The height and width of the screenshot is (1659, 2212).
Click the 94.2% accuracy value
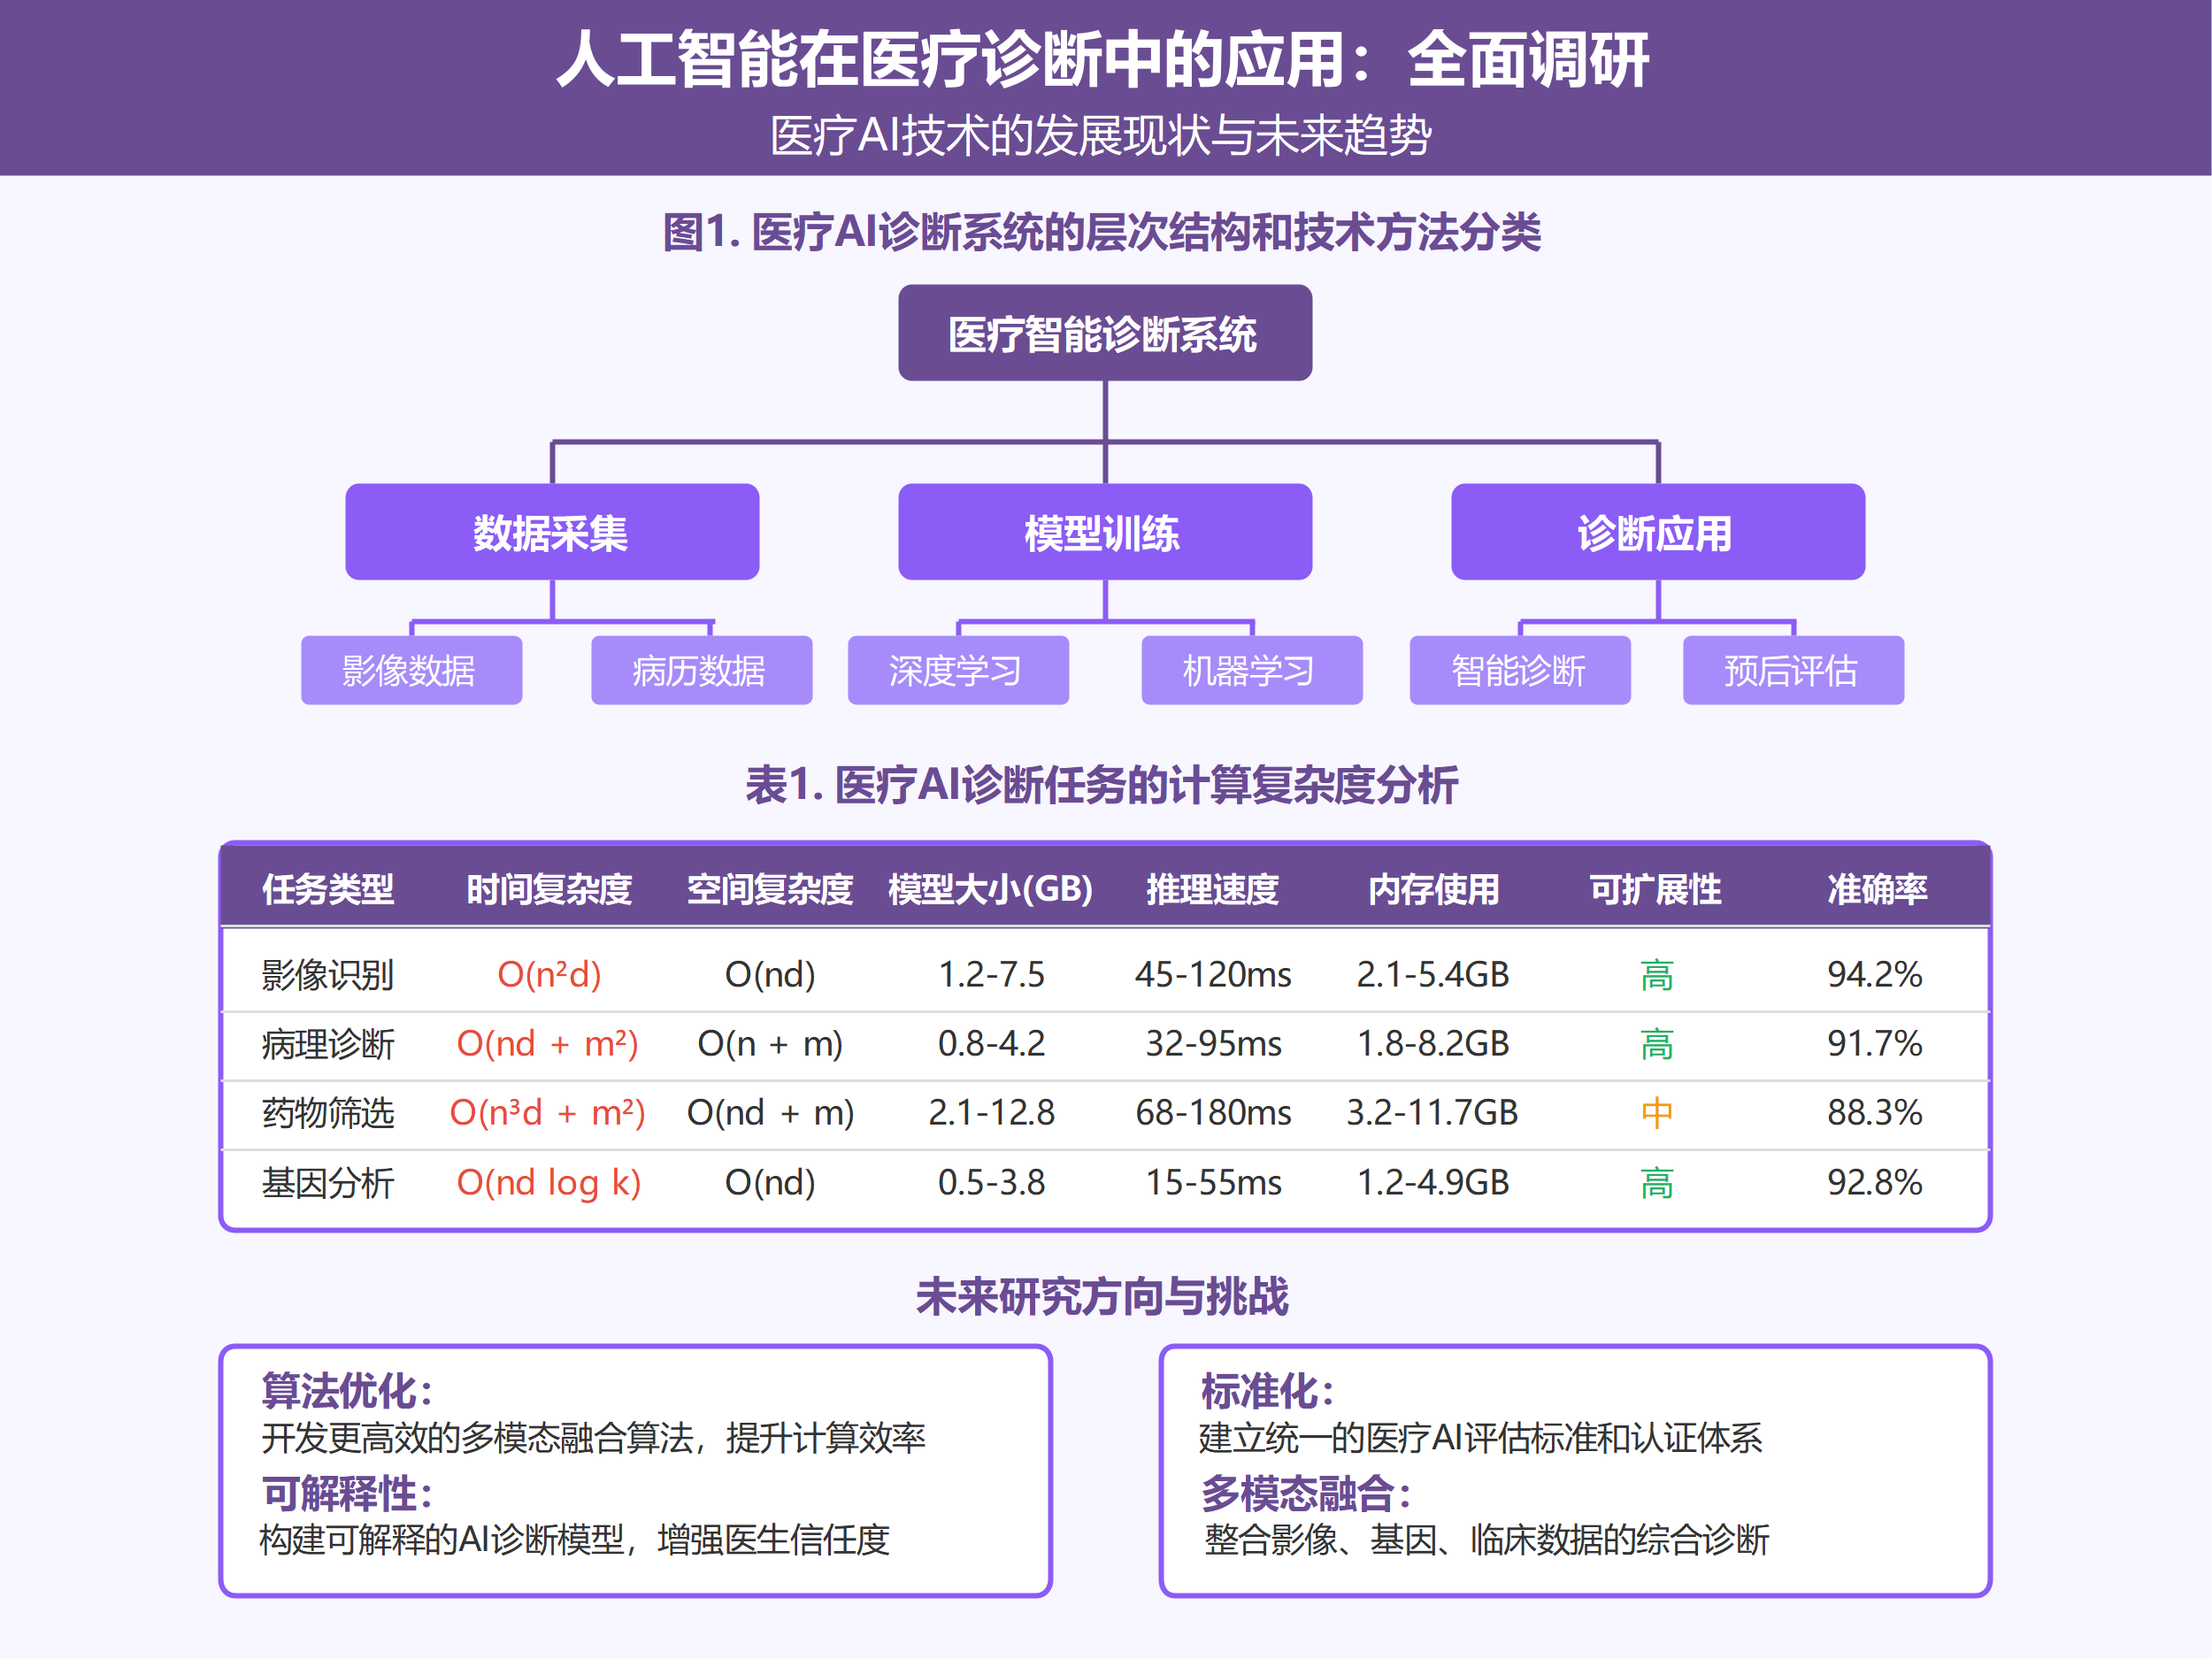coord(1876,975)
